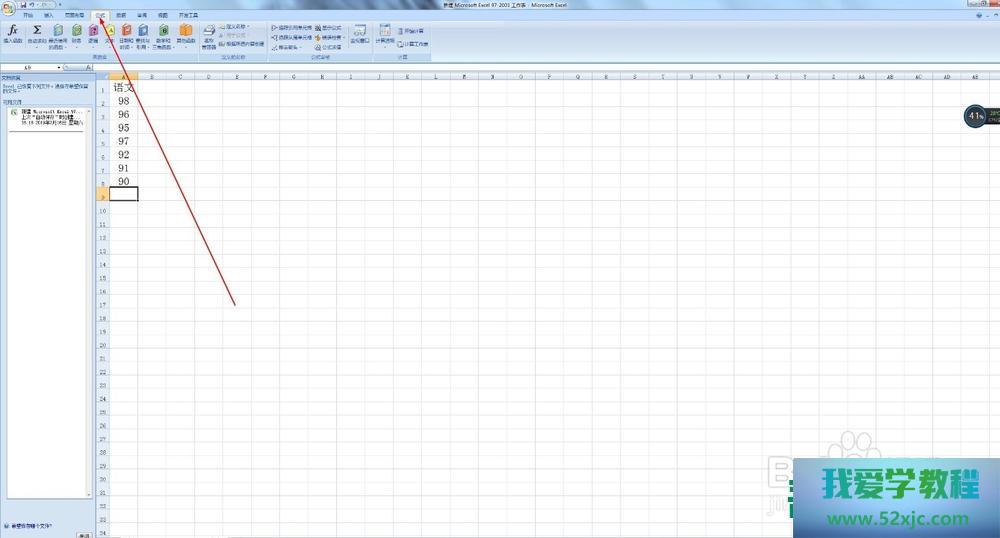This screenshot has height=538, width=1000.
Task: Switch to the Formulas ribbon tab
Action: tap(100, 16)
